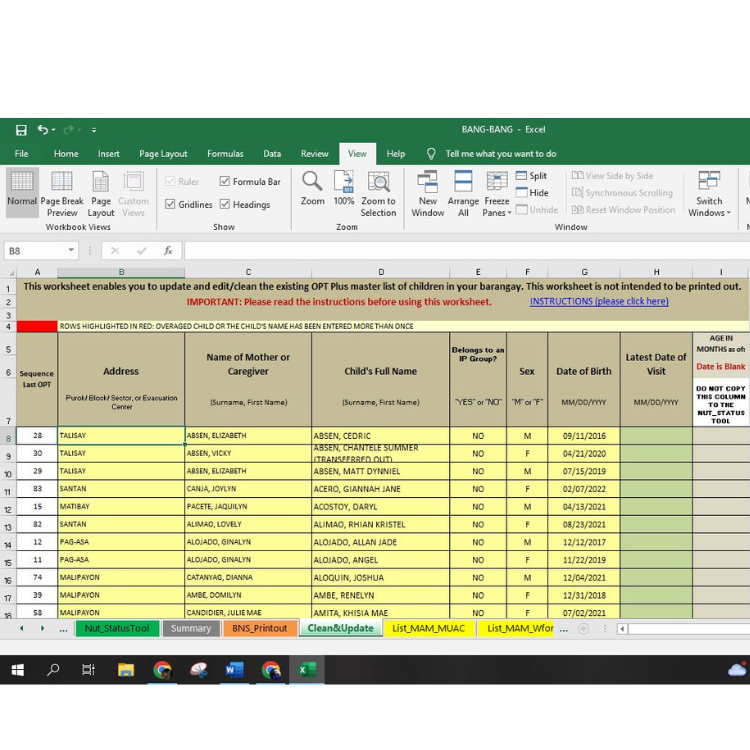750x750 pixels.
Task: Click address cell MATIBAY
Action: (121, 507)
